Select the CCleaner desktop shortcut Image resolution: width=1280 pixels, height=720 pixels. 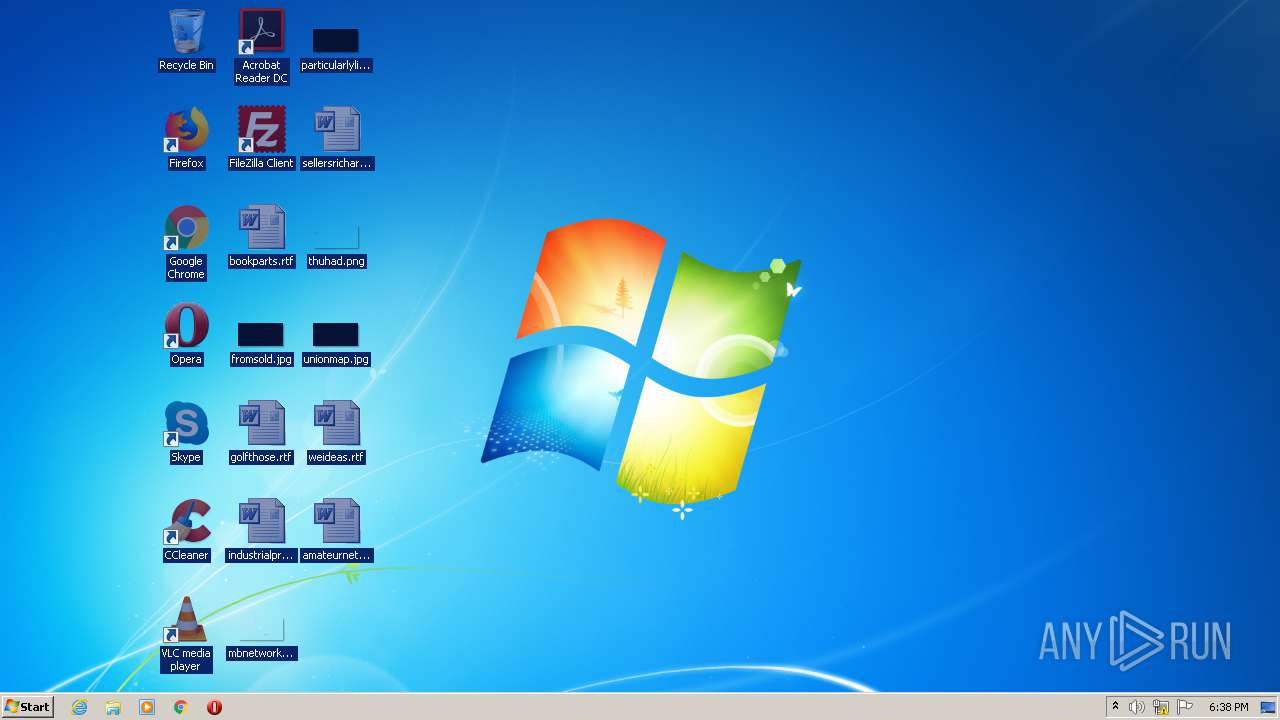click(x=186, y=530)
